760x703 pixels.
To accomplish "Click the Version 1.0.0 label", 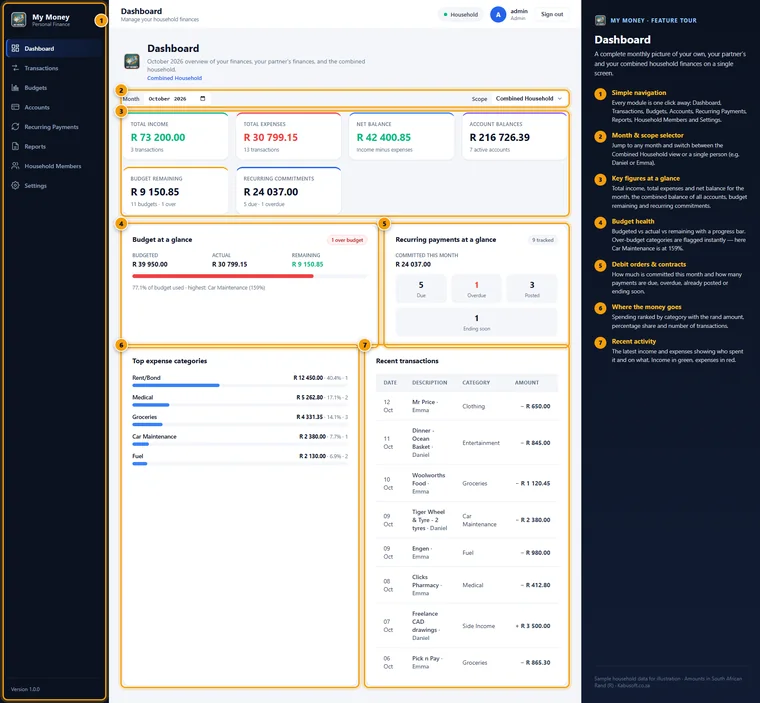I will 25,689.
